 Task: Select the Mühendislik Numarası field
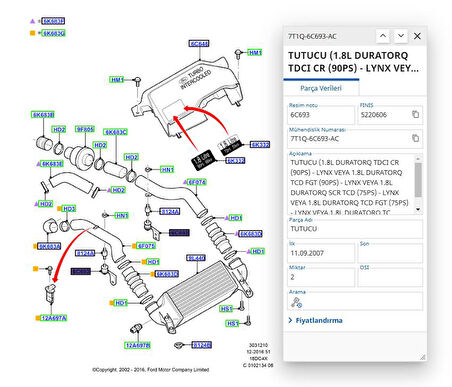(x=355, y=139)
